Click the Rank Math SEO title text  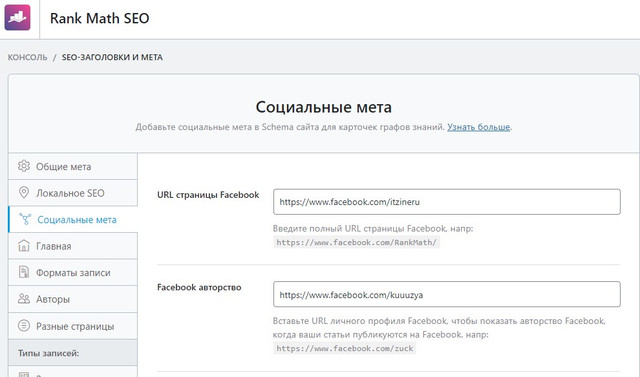(x=100, y=18)
